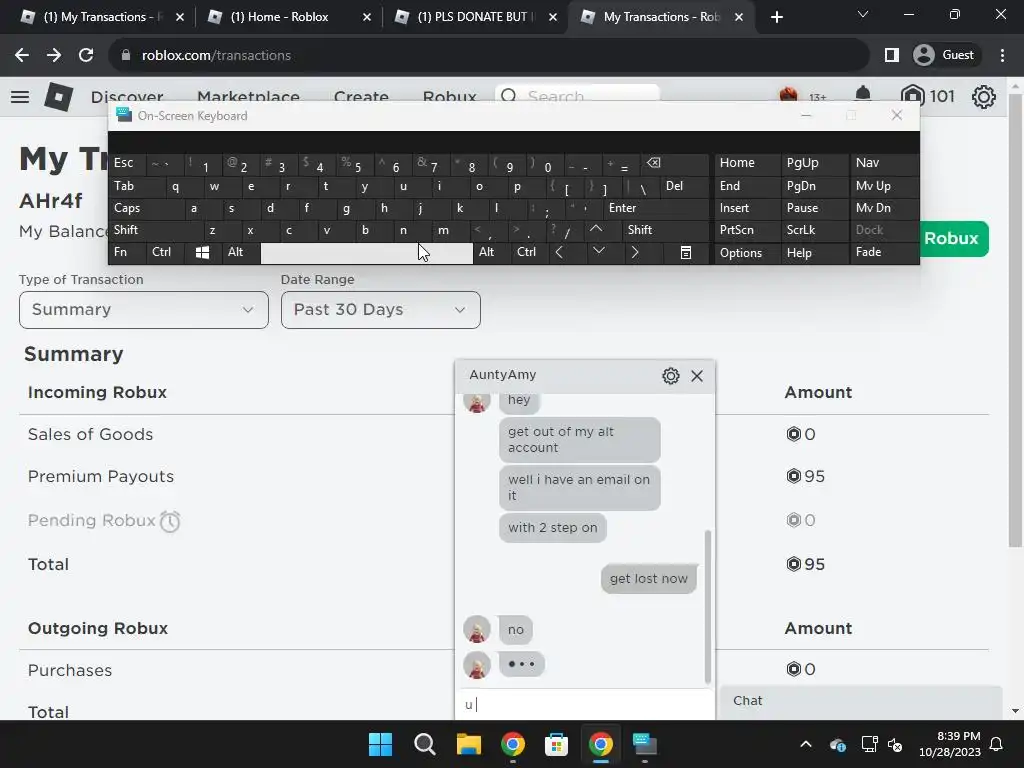The height and width of the screenshot is (768, 1024).
Task: Click the browser address bar URL
Action: pos(216,56)
